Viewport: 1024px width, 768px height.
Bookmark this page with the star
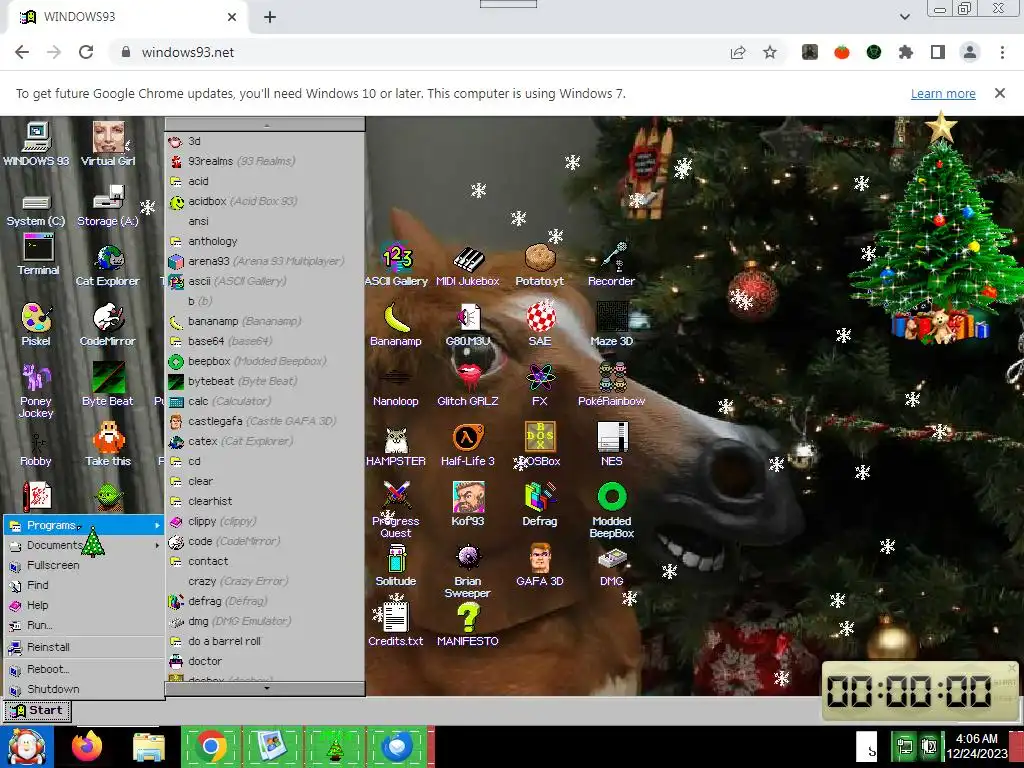pos(770,52)
